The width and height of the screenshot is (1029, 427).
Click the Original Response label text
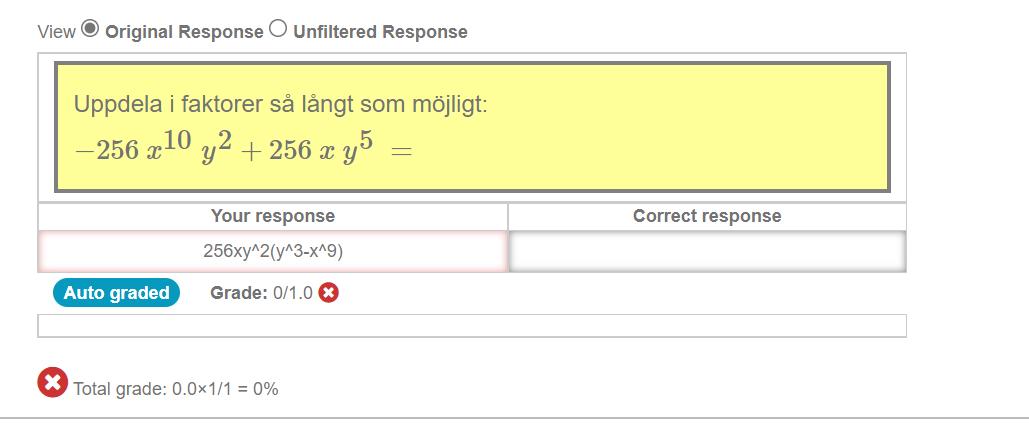click(x=184, y=32)
